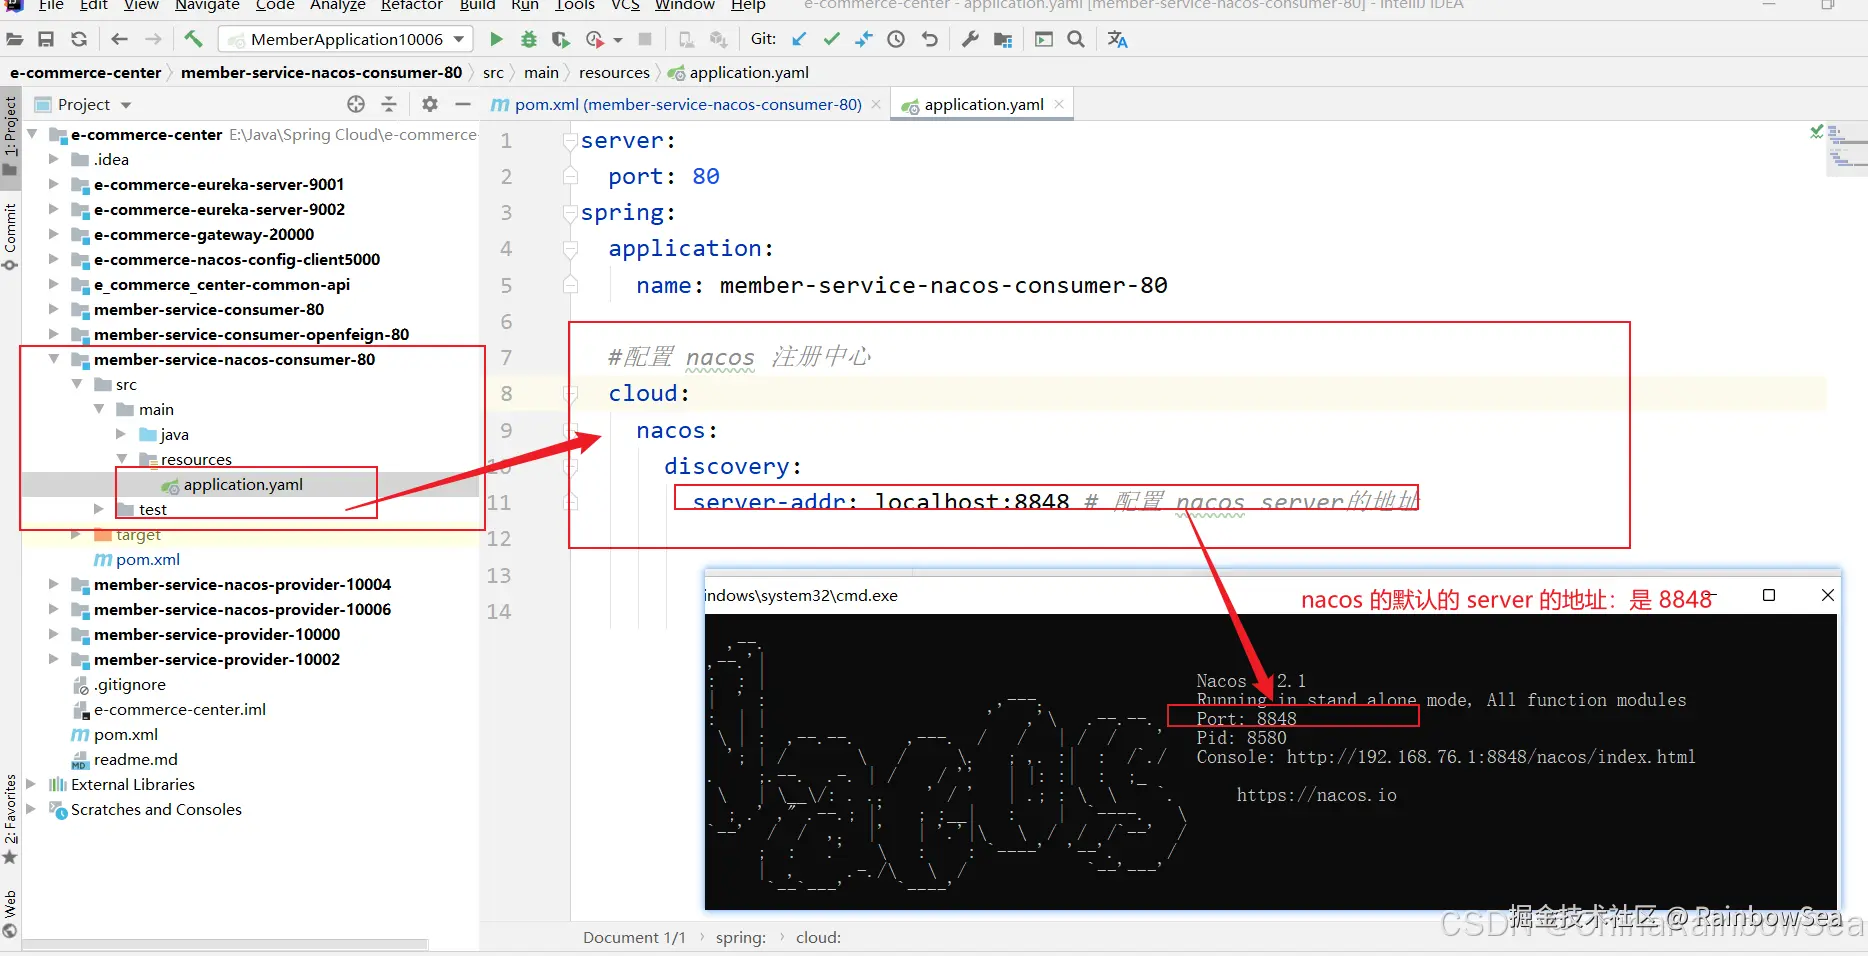Viewport: 1868px width, 956px height.
Task: Click the inspection checkmark at editor top-right
Action: 1816,132
